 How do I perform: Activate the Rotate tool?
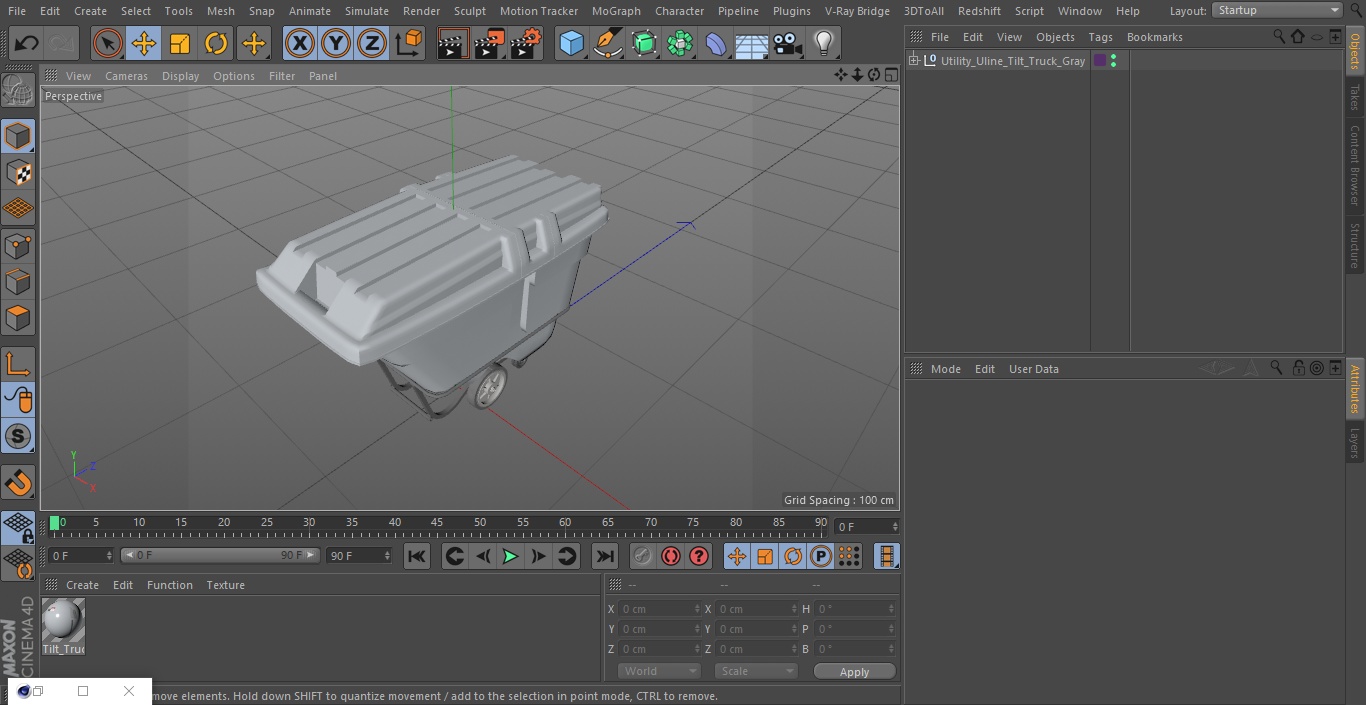pos(216,43)
